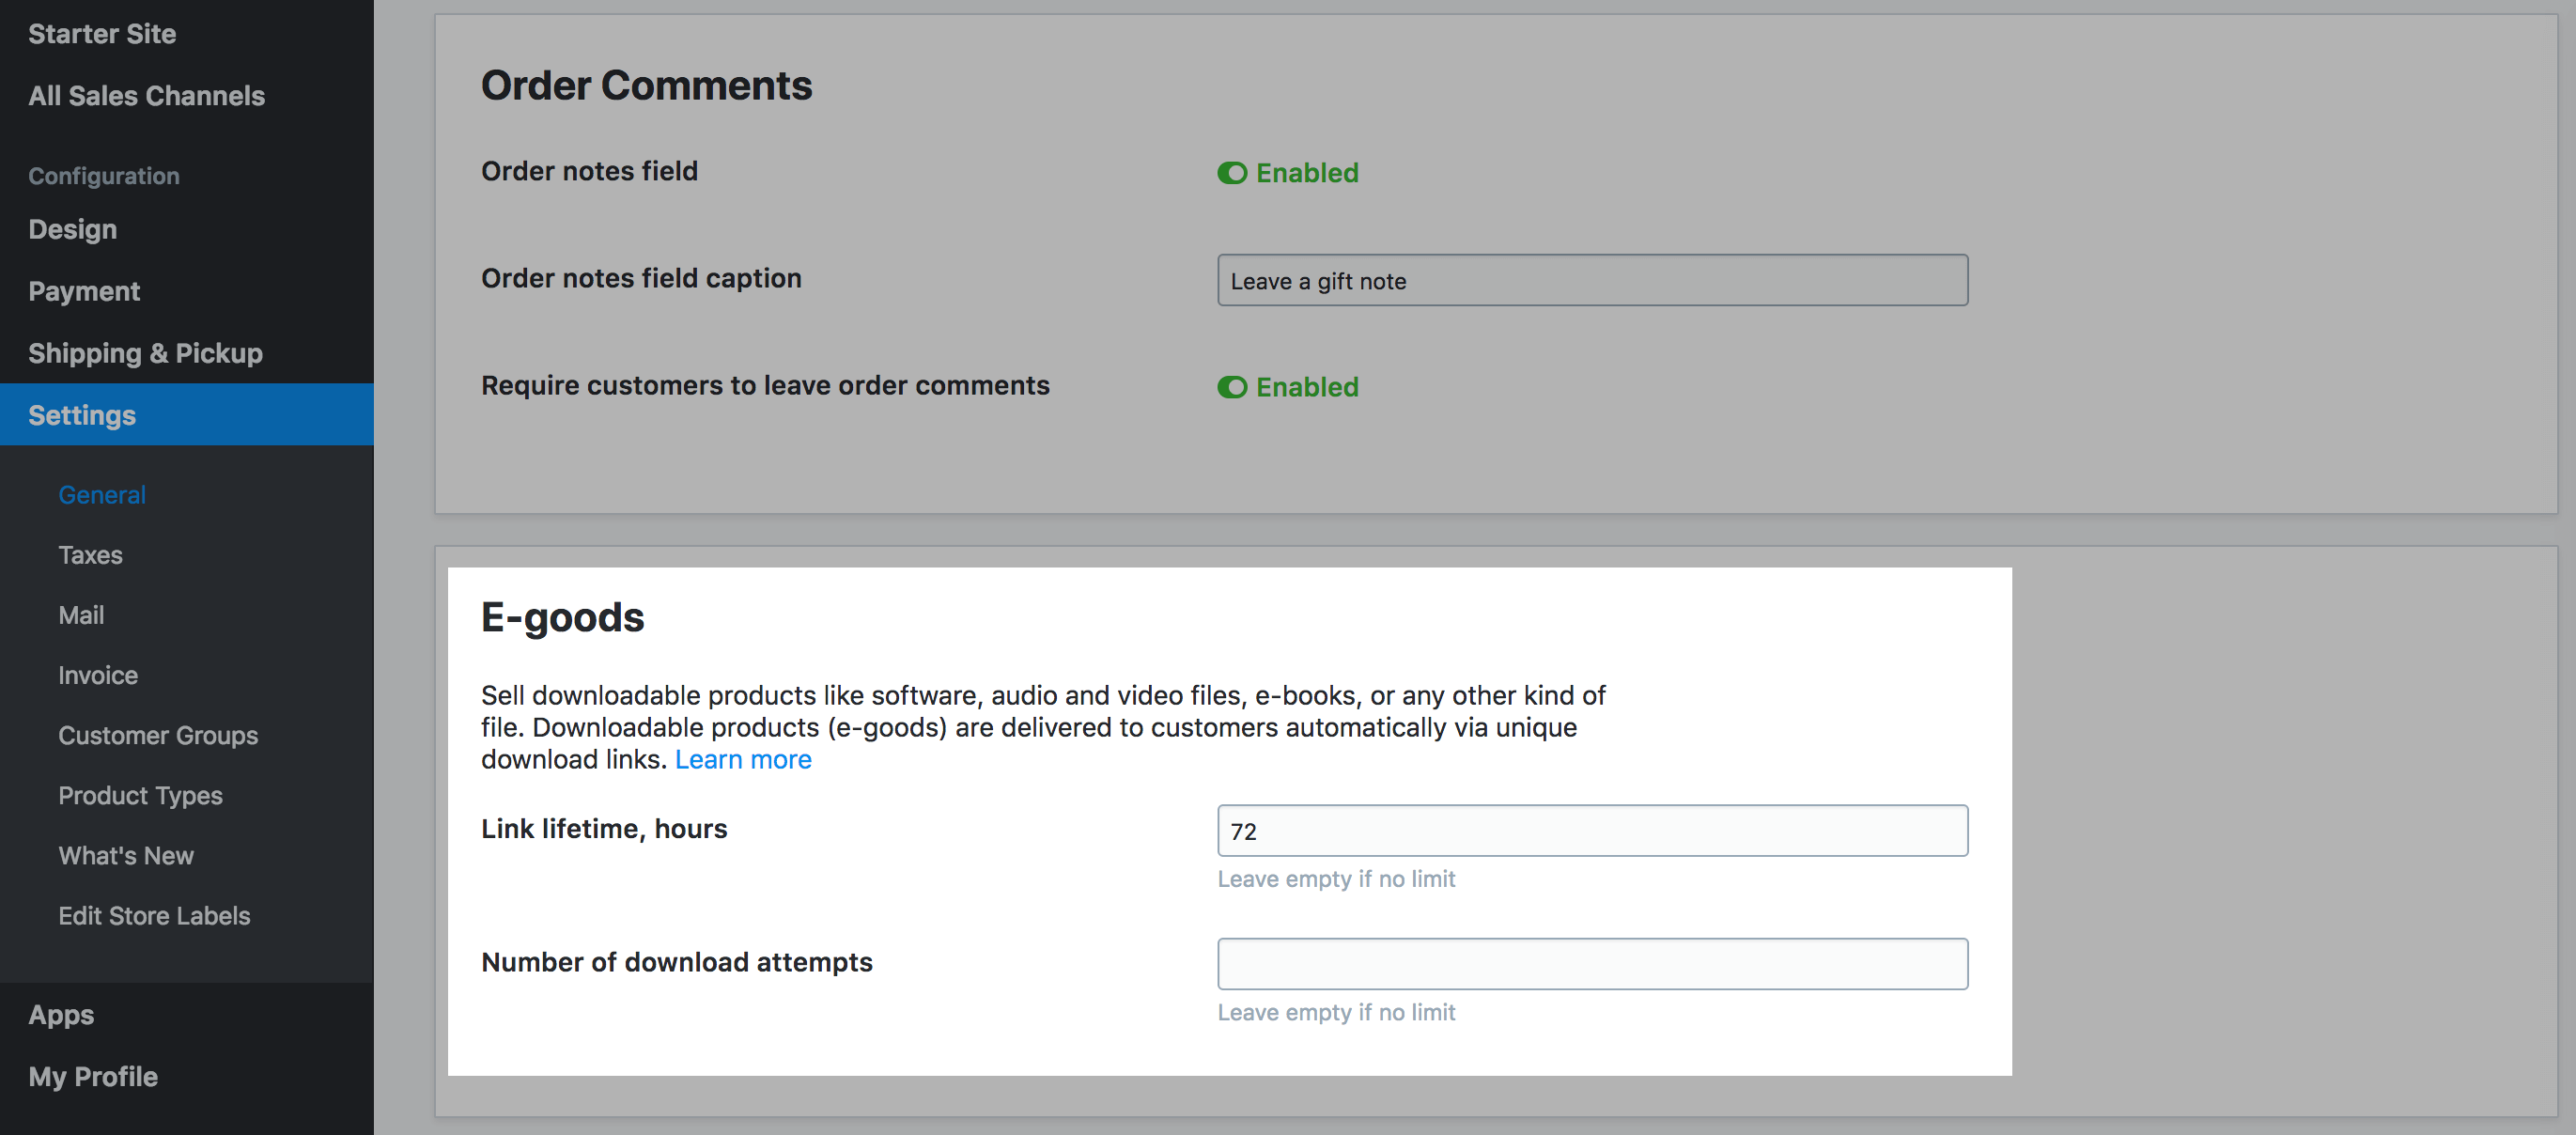The width and height of the screenshot is (2576, 1135).
Task: Click the Link lifetime hours field
Action: point(1591,830)
